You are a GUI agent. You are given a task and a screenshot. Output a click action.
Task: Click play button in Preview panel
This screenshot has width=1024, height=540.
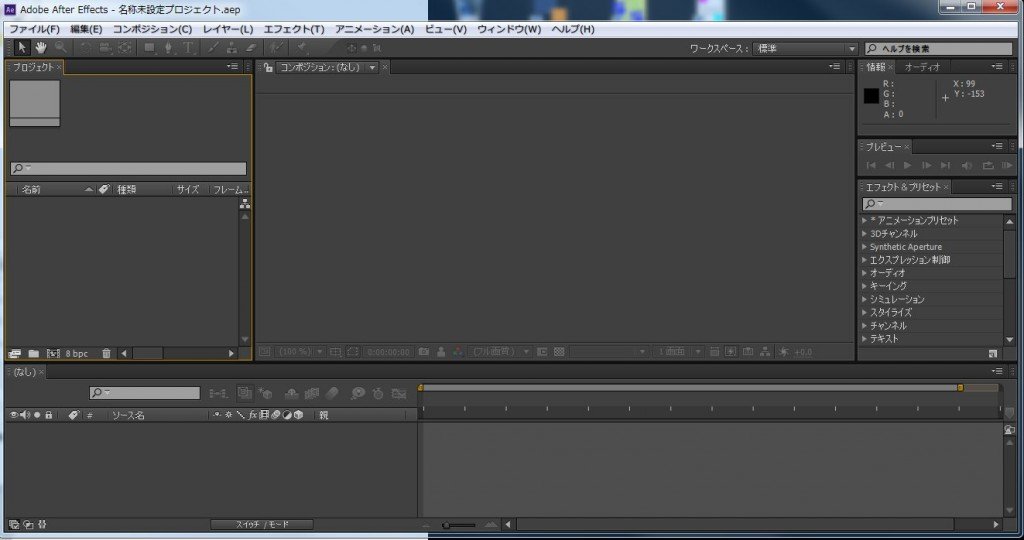pos(907,165)
